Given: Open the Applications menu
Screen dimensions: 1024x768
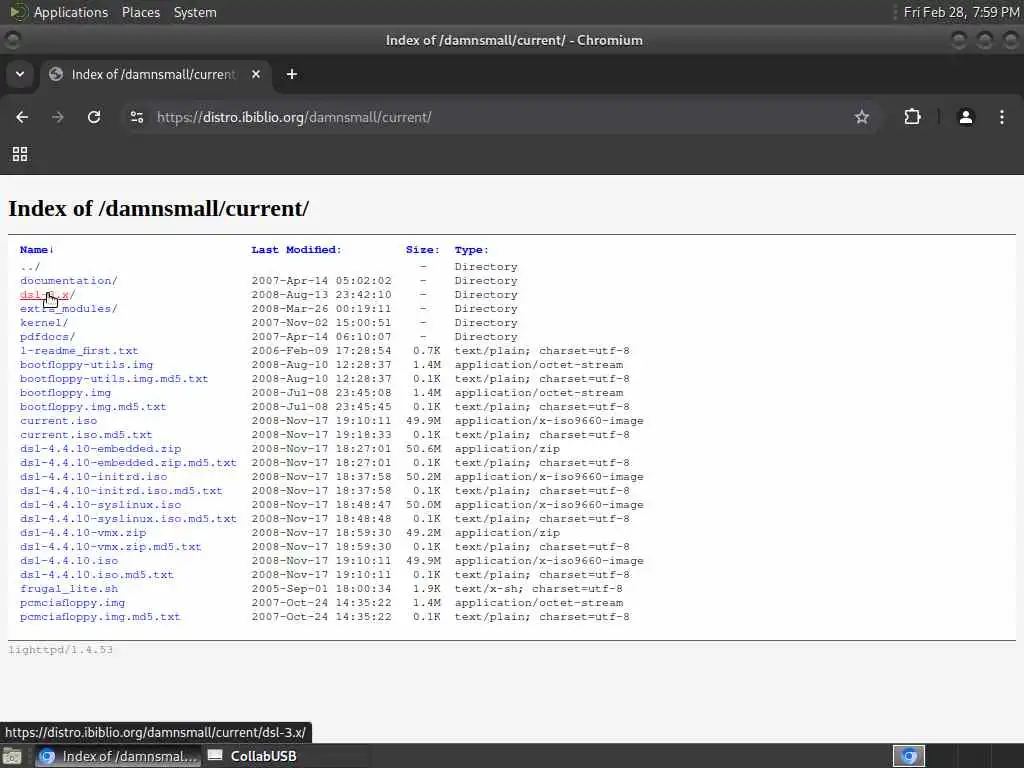Looking at the screenshot, I should point(71,12).
